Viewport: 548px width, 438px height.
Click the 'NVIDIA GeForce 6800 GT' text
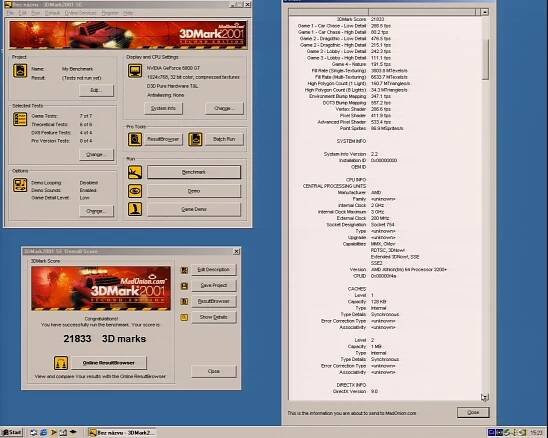point(173,68)
